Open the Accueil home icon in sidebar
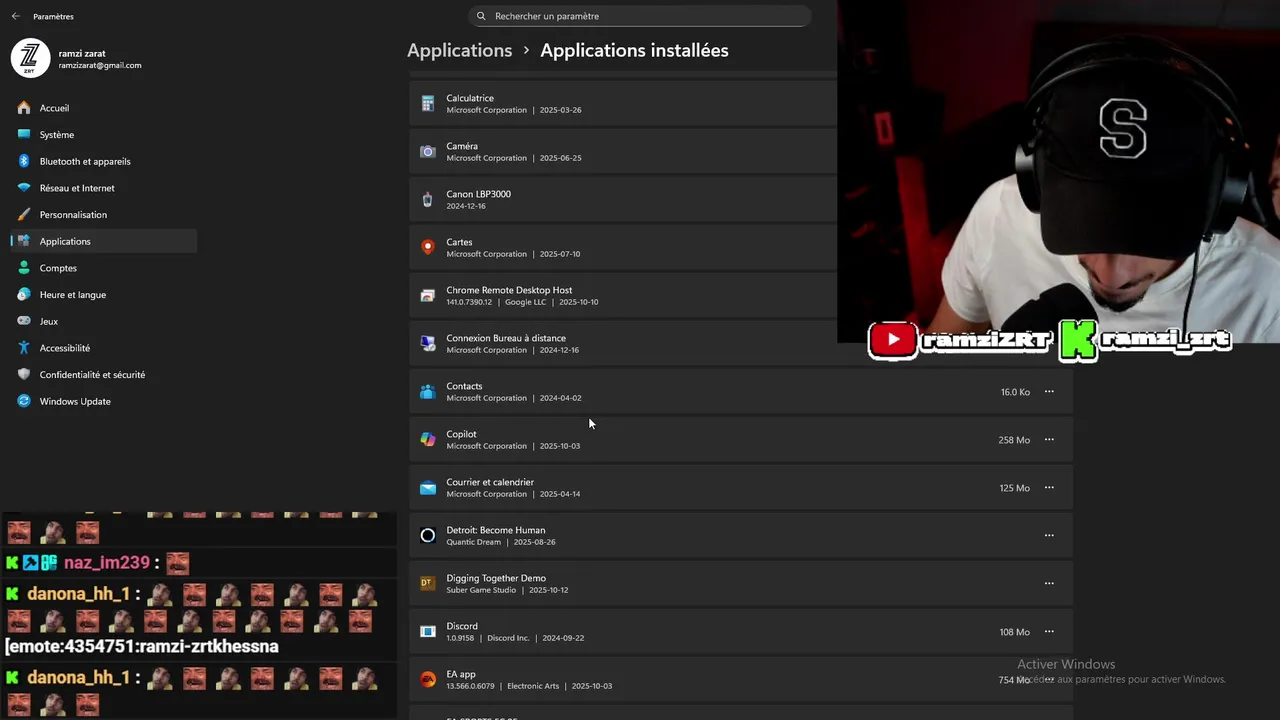 point(24,108)
